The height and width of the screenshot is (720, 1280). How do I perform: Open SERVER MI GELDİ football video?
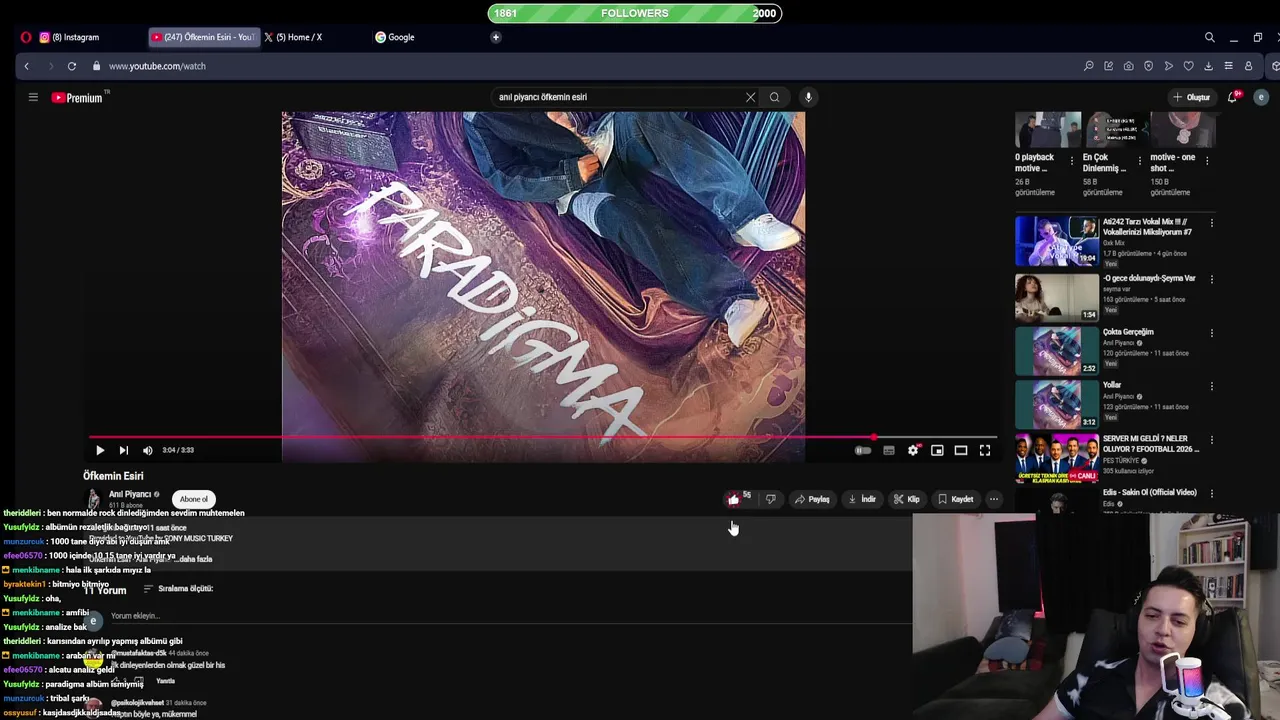pyautogui.click(x=1151, y=444)
